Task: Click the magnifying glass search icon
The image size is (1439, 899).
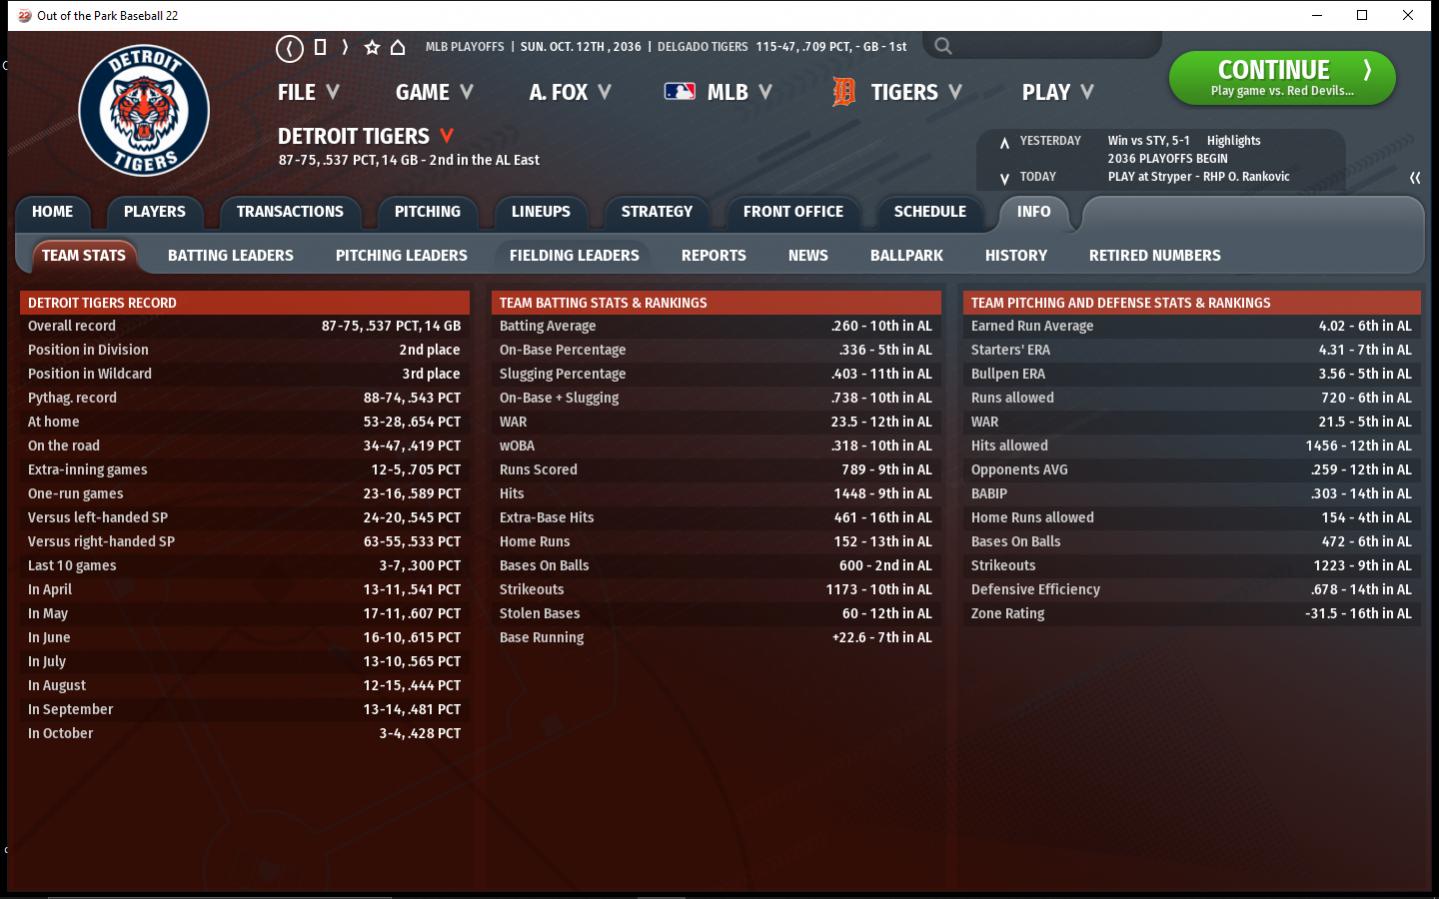Action: pos(943,46)
